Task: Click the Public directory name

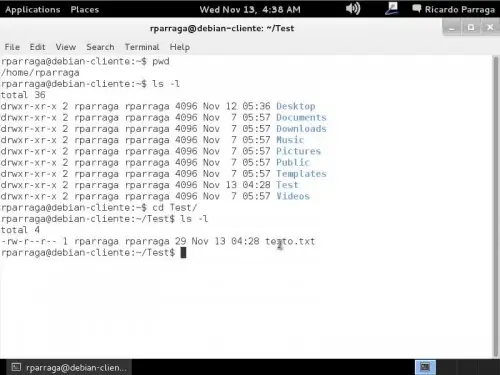Action: coord(293,163)
